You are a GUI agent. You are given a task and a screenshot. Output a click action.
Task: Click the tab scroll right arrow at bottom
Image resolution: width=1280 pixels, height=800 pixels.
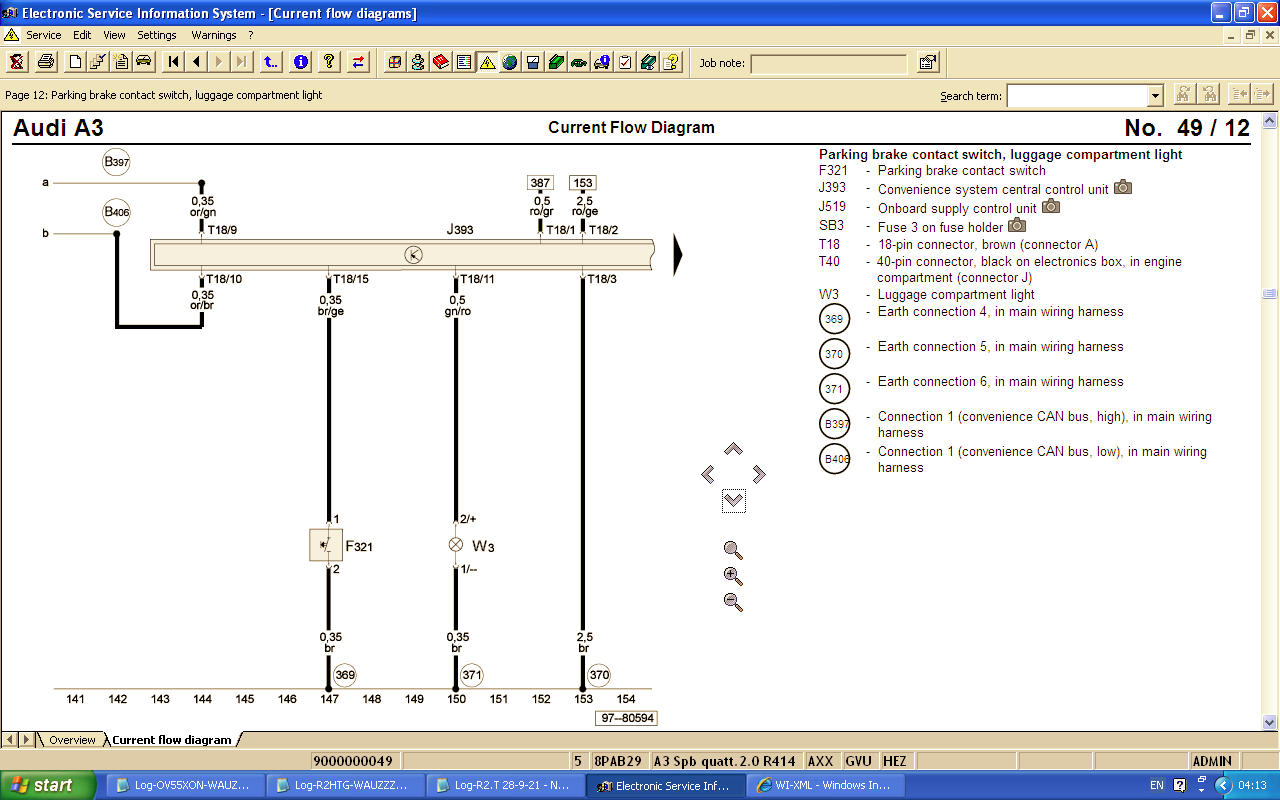click(26, 740)
